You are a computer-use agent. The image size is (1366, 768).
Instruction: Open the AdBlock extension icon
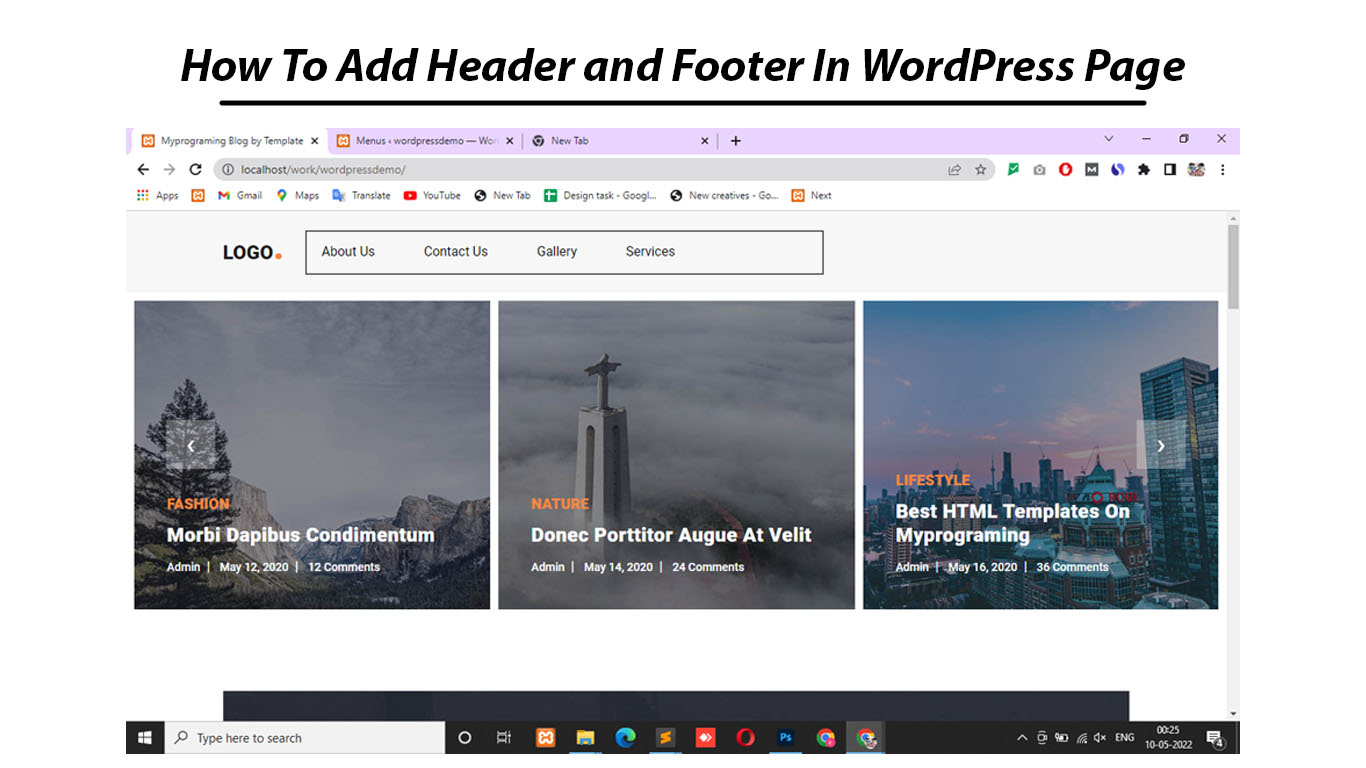[1065, 170]
